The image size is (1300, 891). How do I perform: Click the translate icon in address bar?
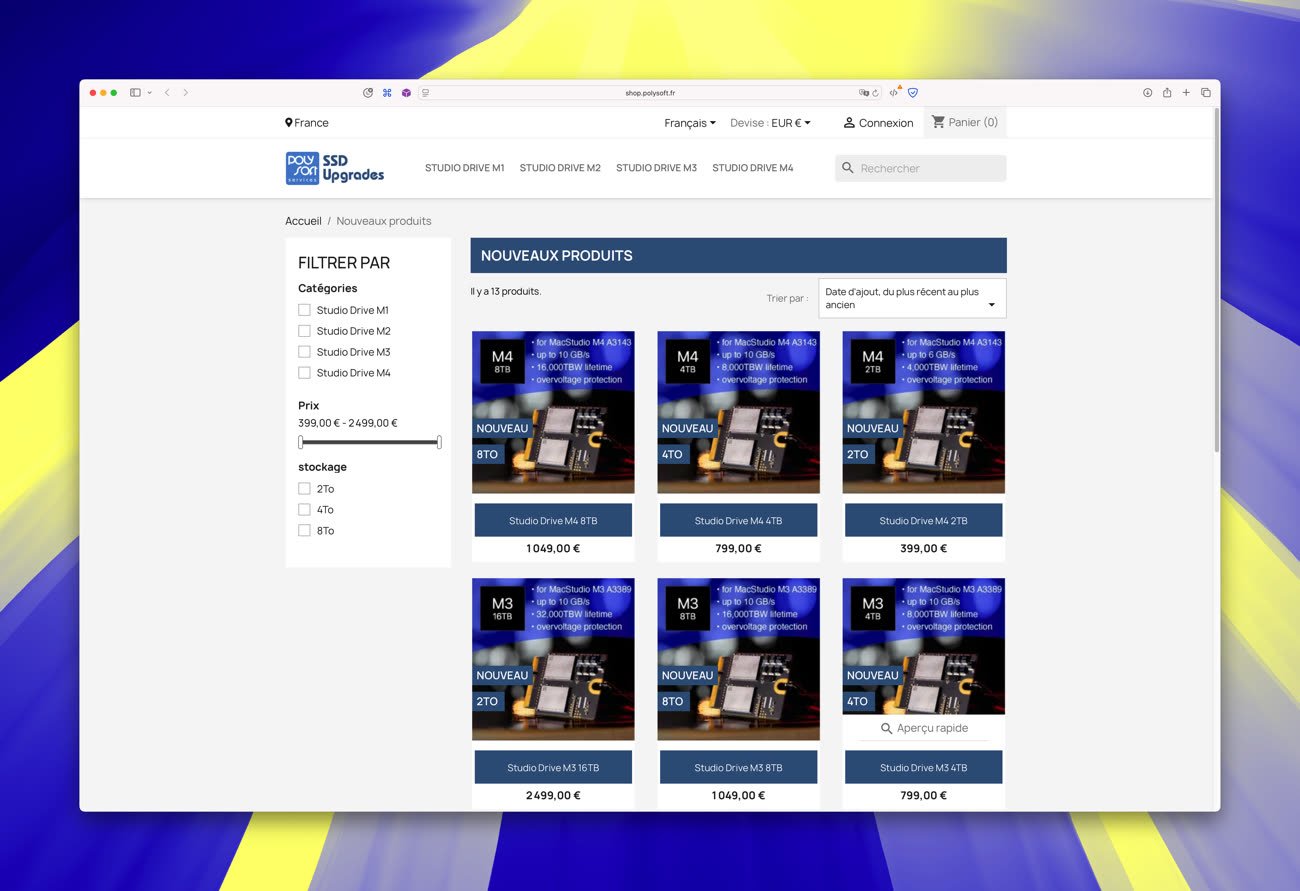[864, 93]
